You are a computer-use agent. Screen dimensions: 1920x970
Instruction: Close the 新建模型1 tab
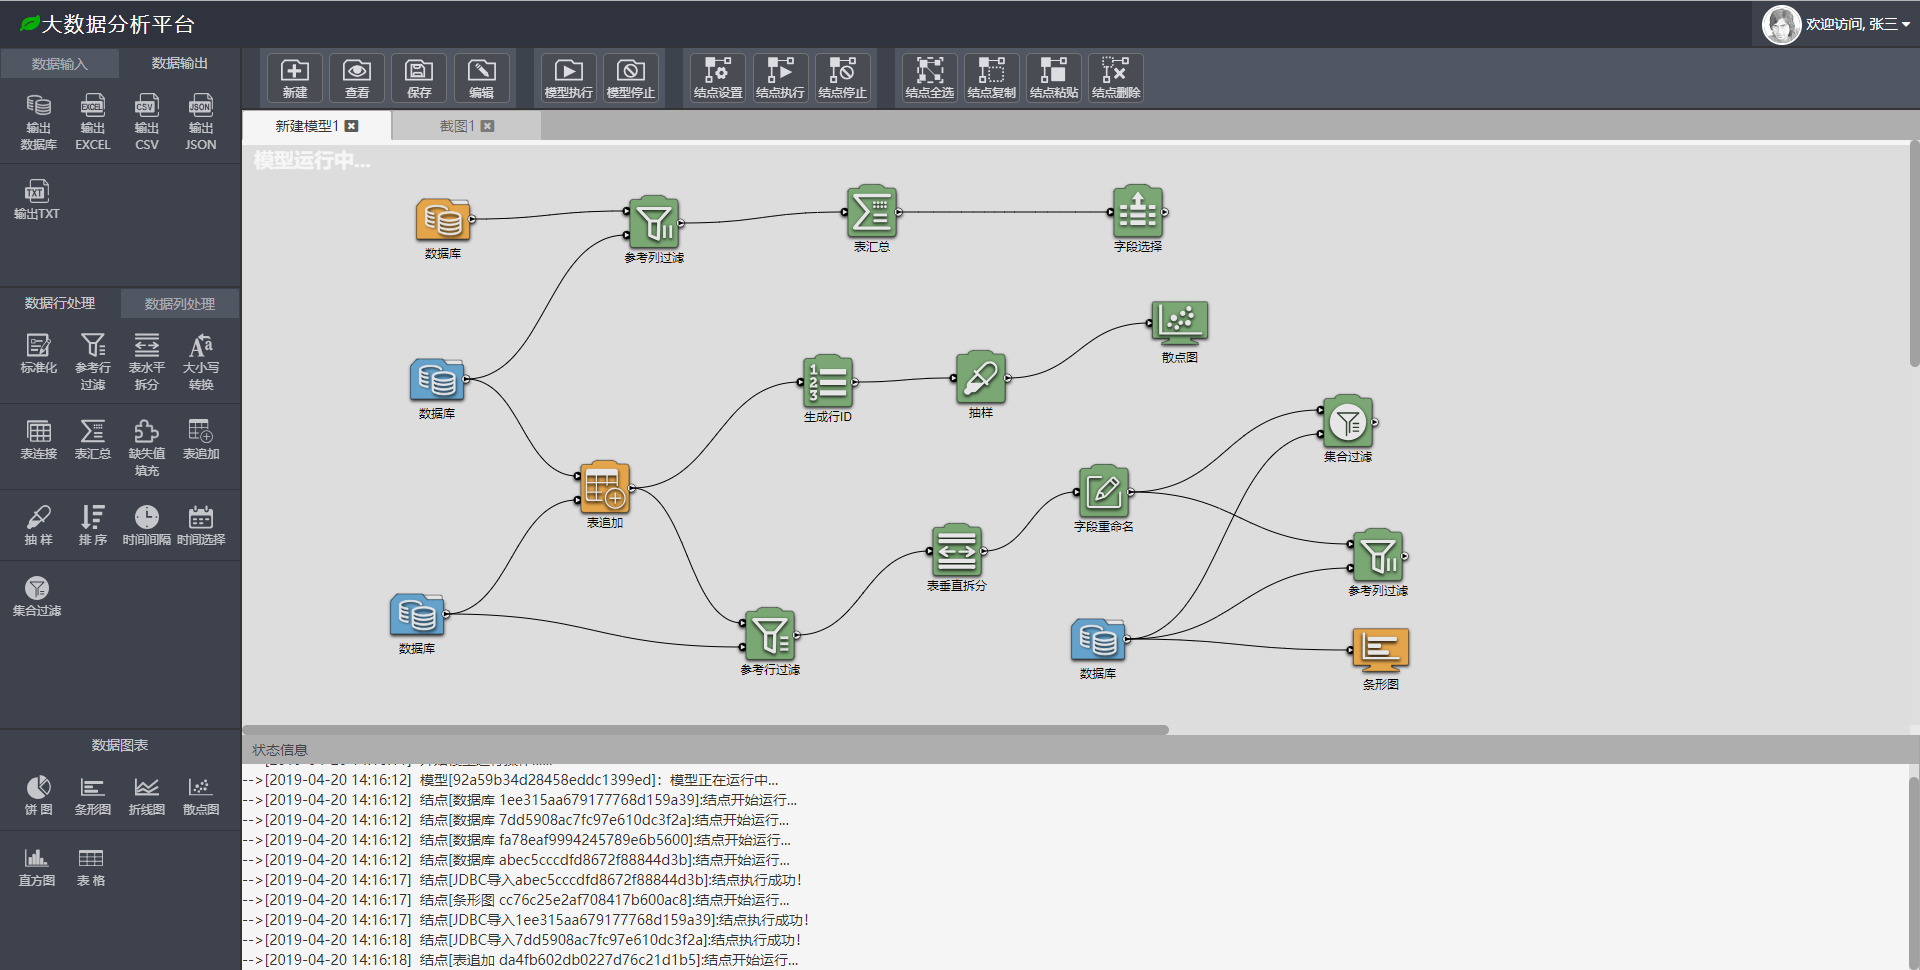point(351,126)
